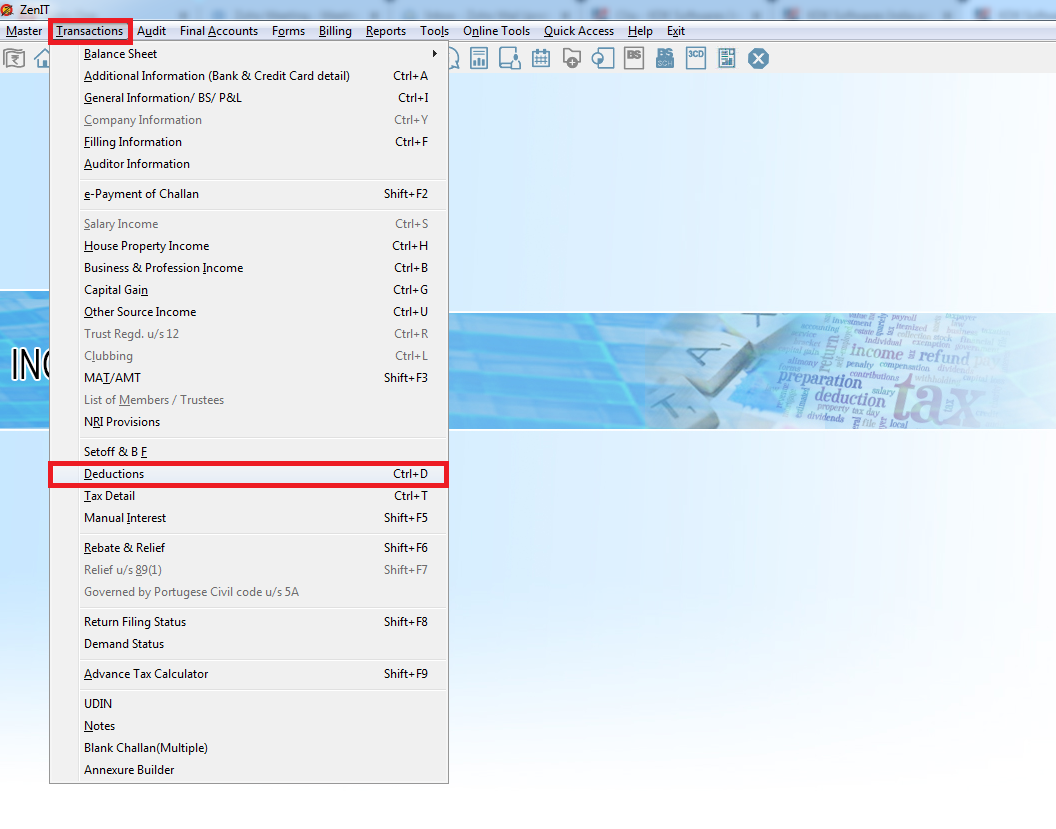Screen dimensions: 1056x829
Task: Open Tax Detail entry
Action: tap(249, 496)
